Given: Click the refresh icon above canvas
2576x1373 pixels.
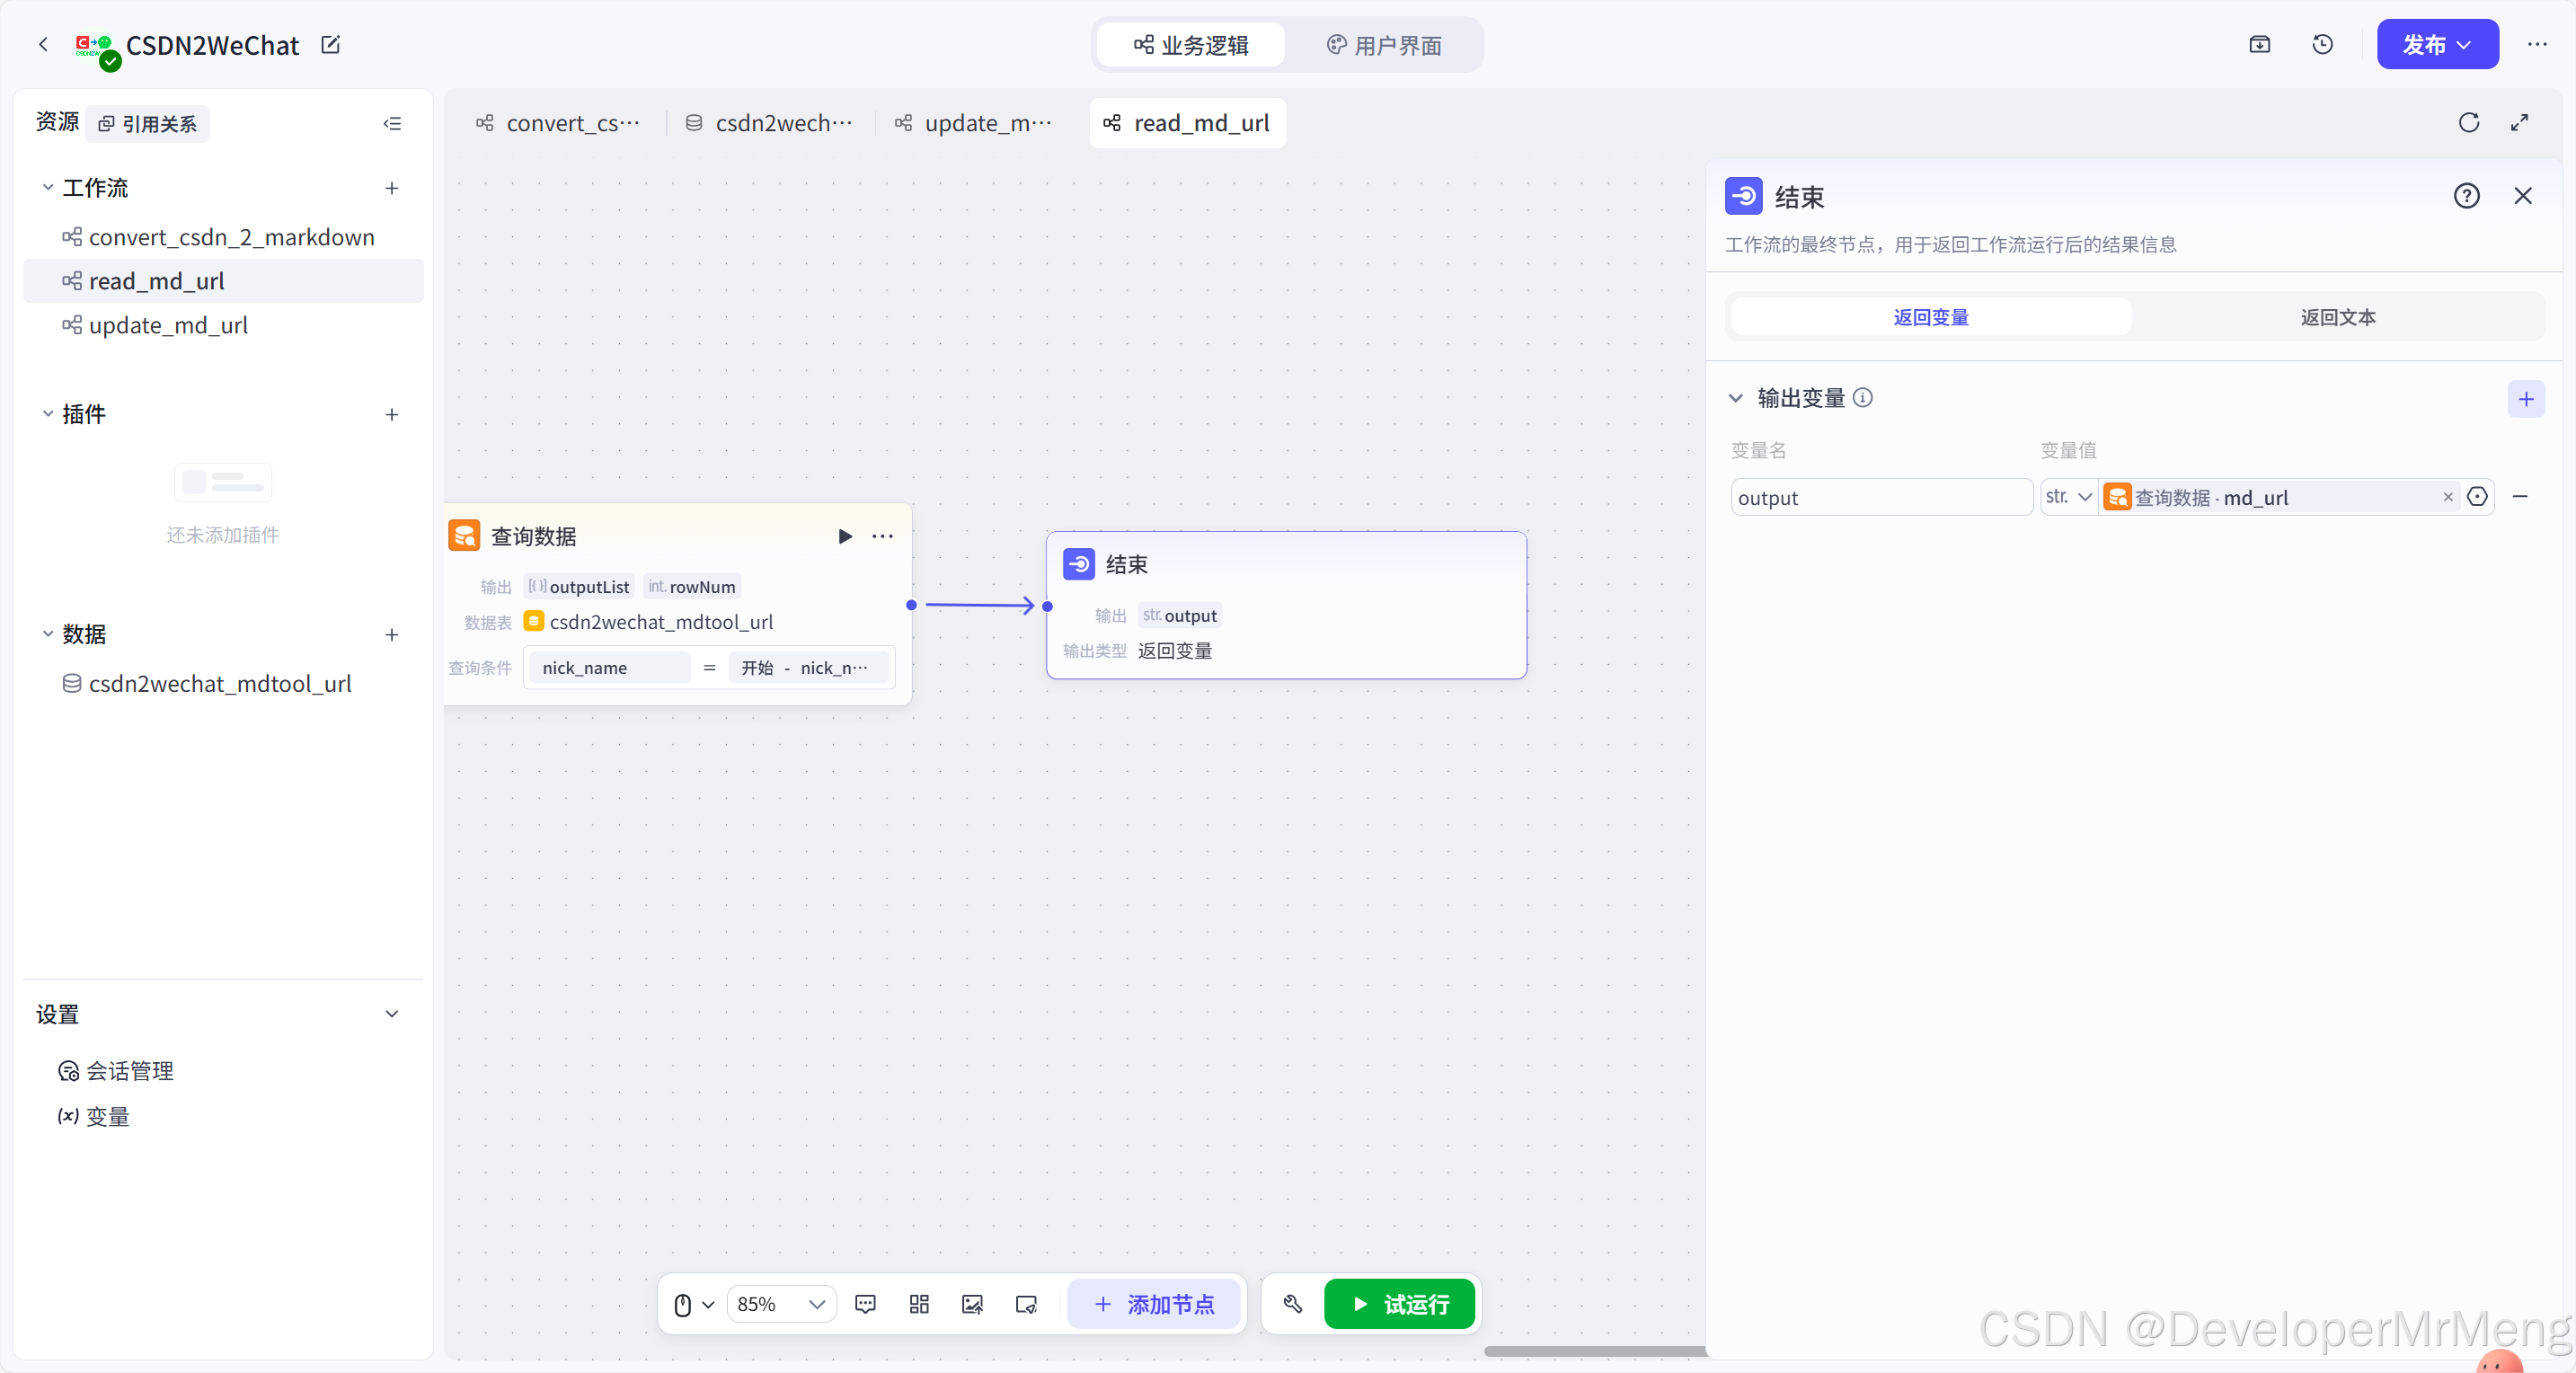Looking at the screenshot, I should pyautogui.click(x=2468, y=123).
